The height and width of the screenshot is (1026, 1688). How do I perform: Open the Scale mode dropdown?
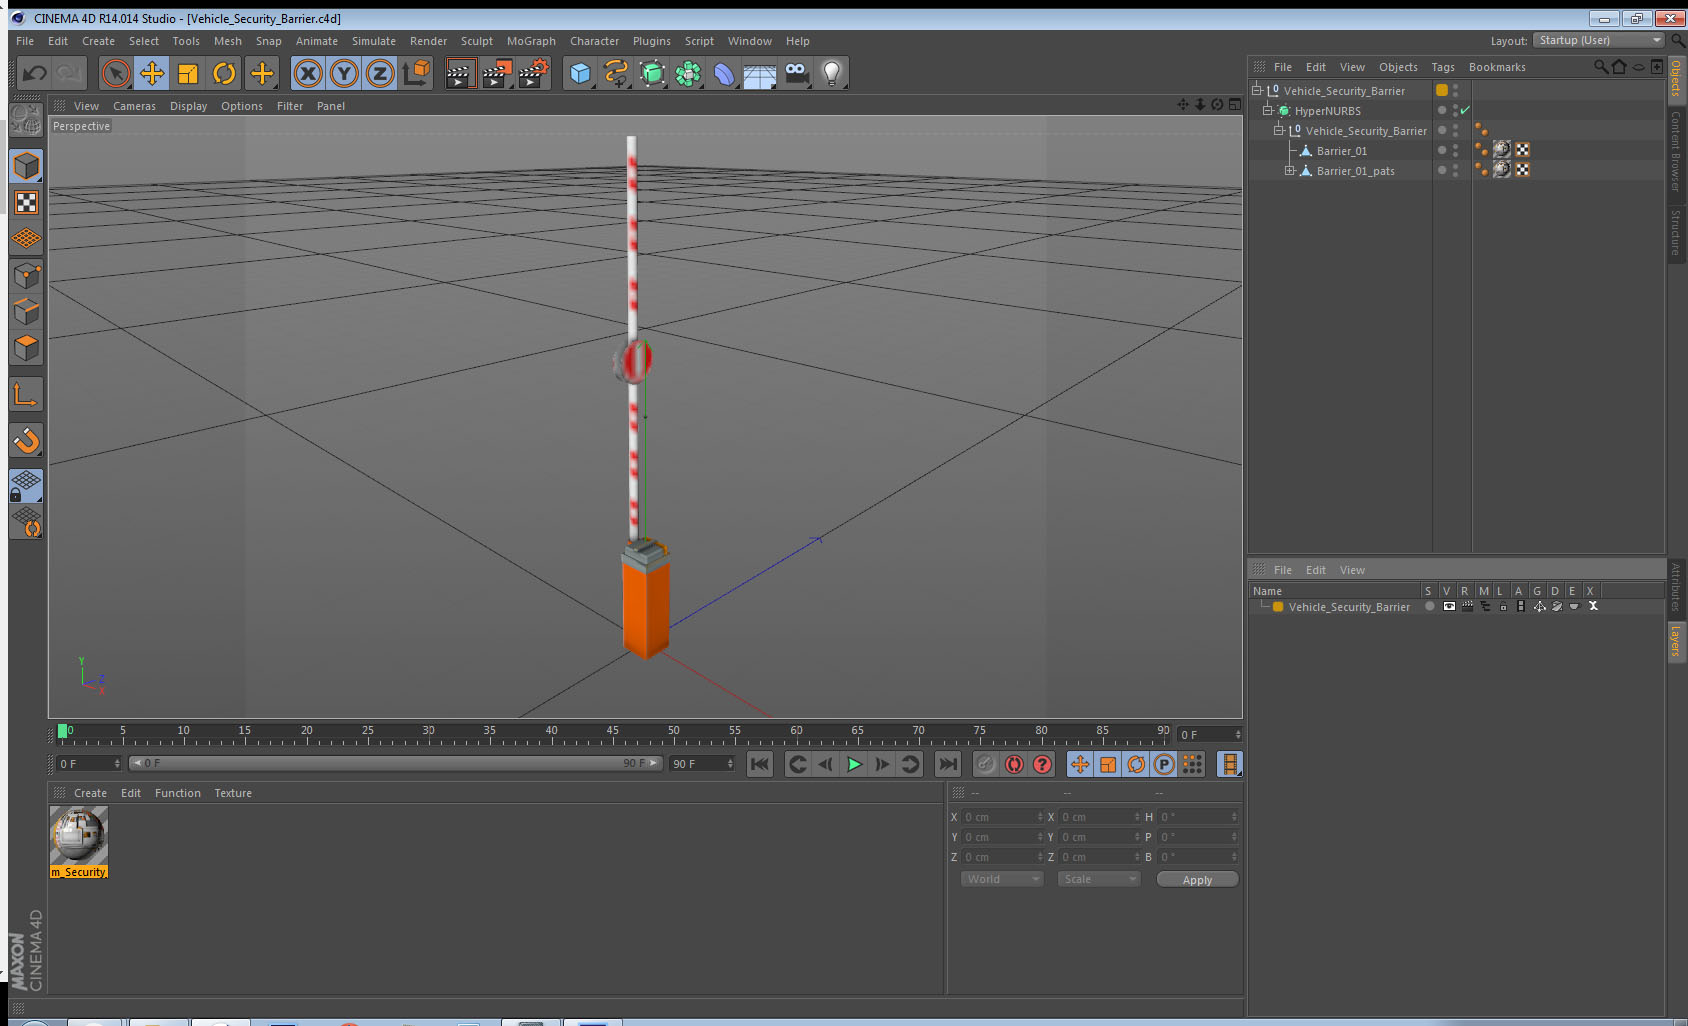pos(1099,879)
